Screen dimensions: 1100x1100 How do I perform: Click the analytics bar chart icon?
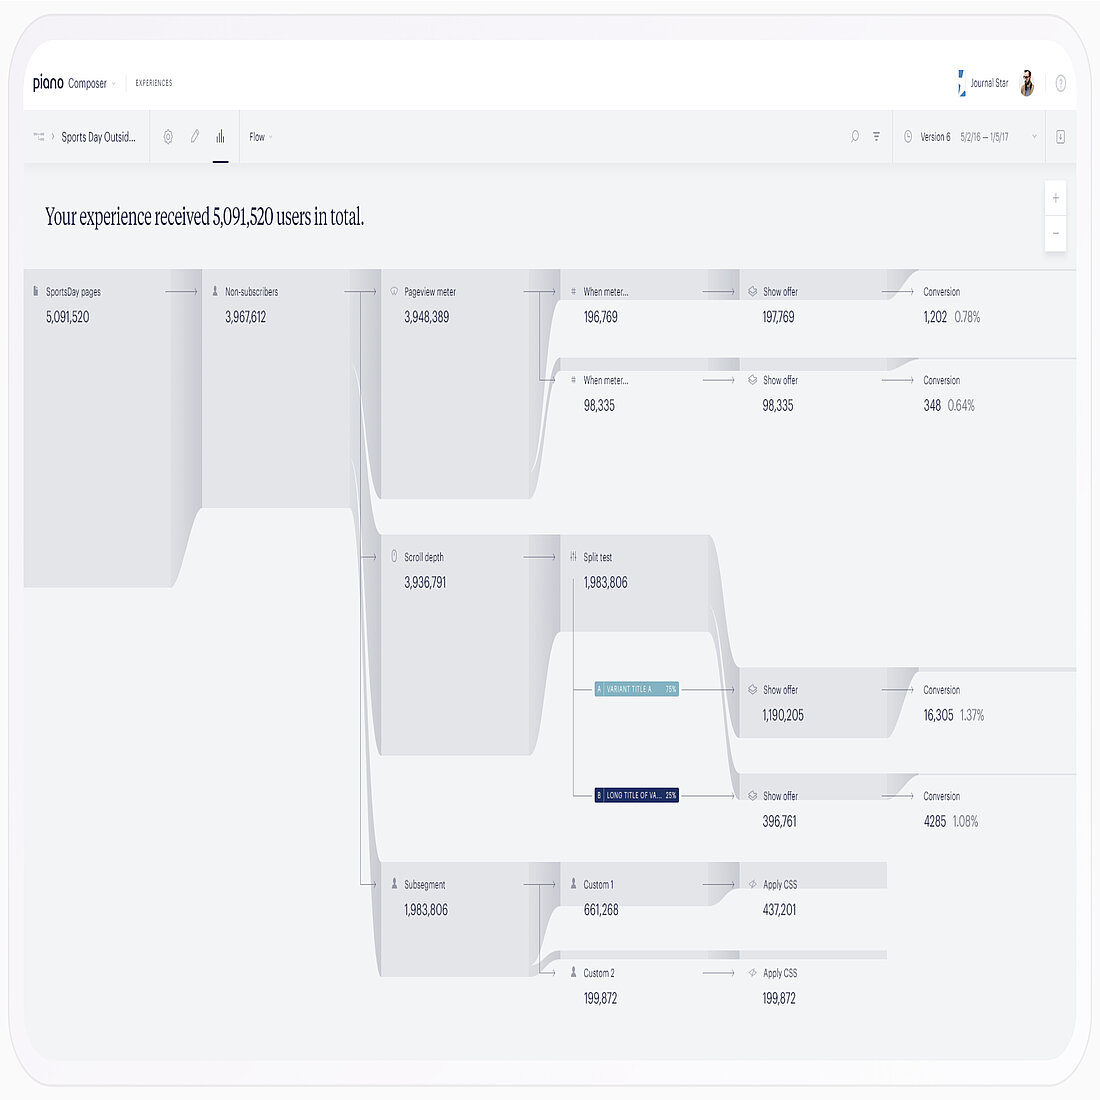(x=220, y=137)
